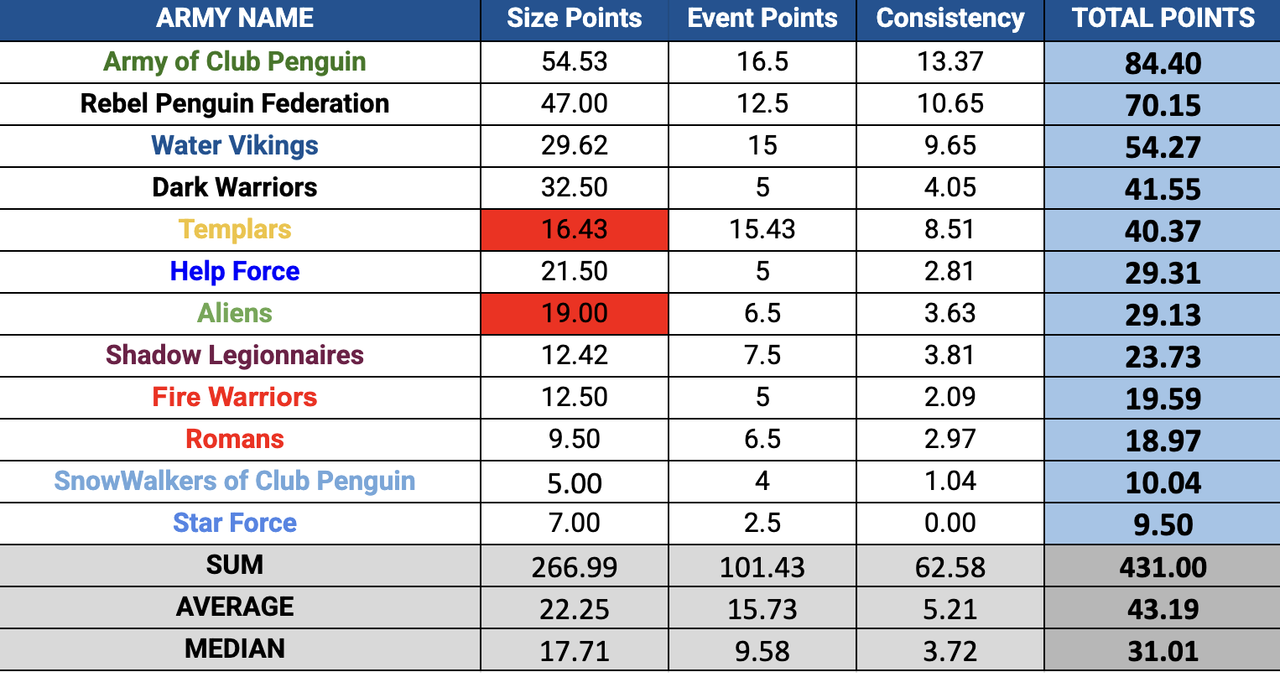The width and height of the screenshot is (1280, 673).
Task: Select the TOTAL POINTS header cell
Action: click(1162, 19)
